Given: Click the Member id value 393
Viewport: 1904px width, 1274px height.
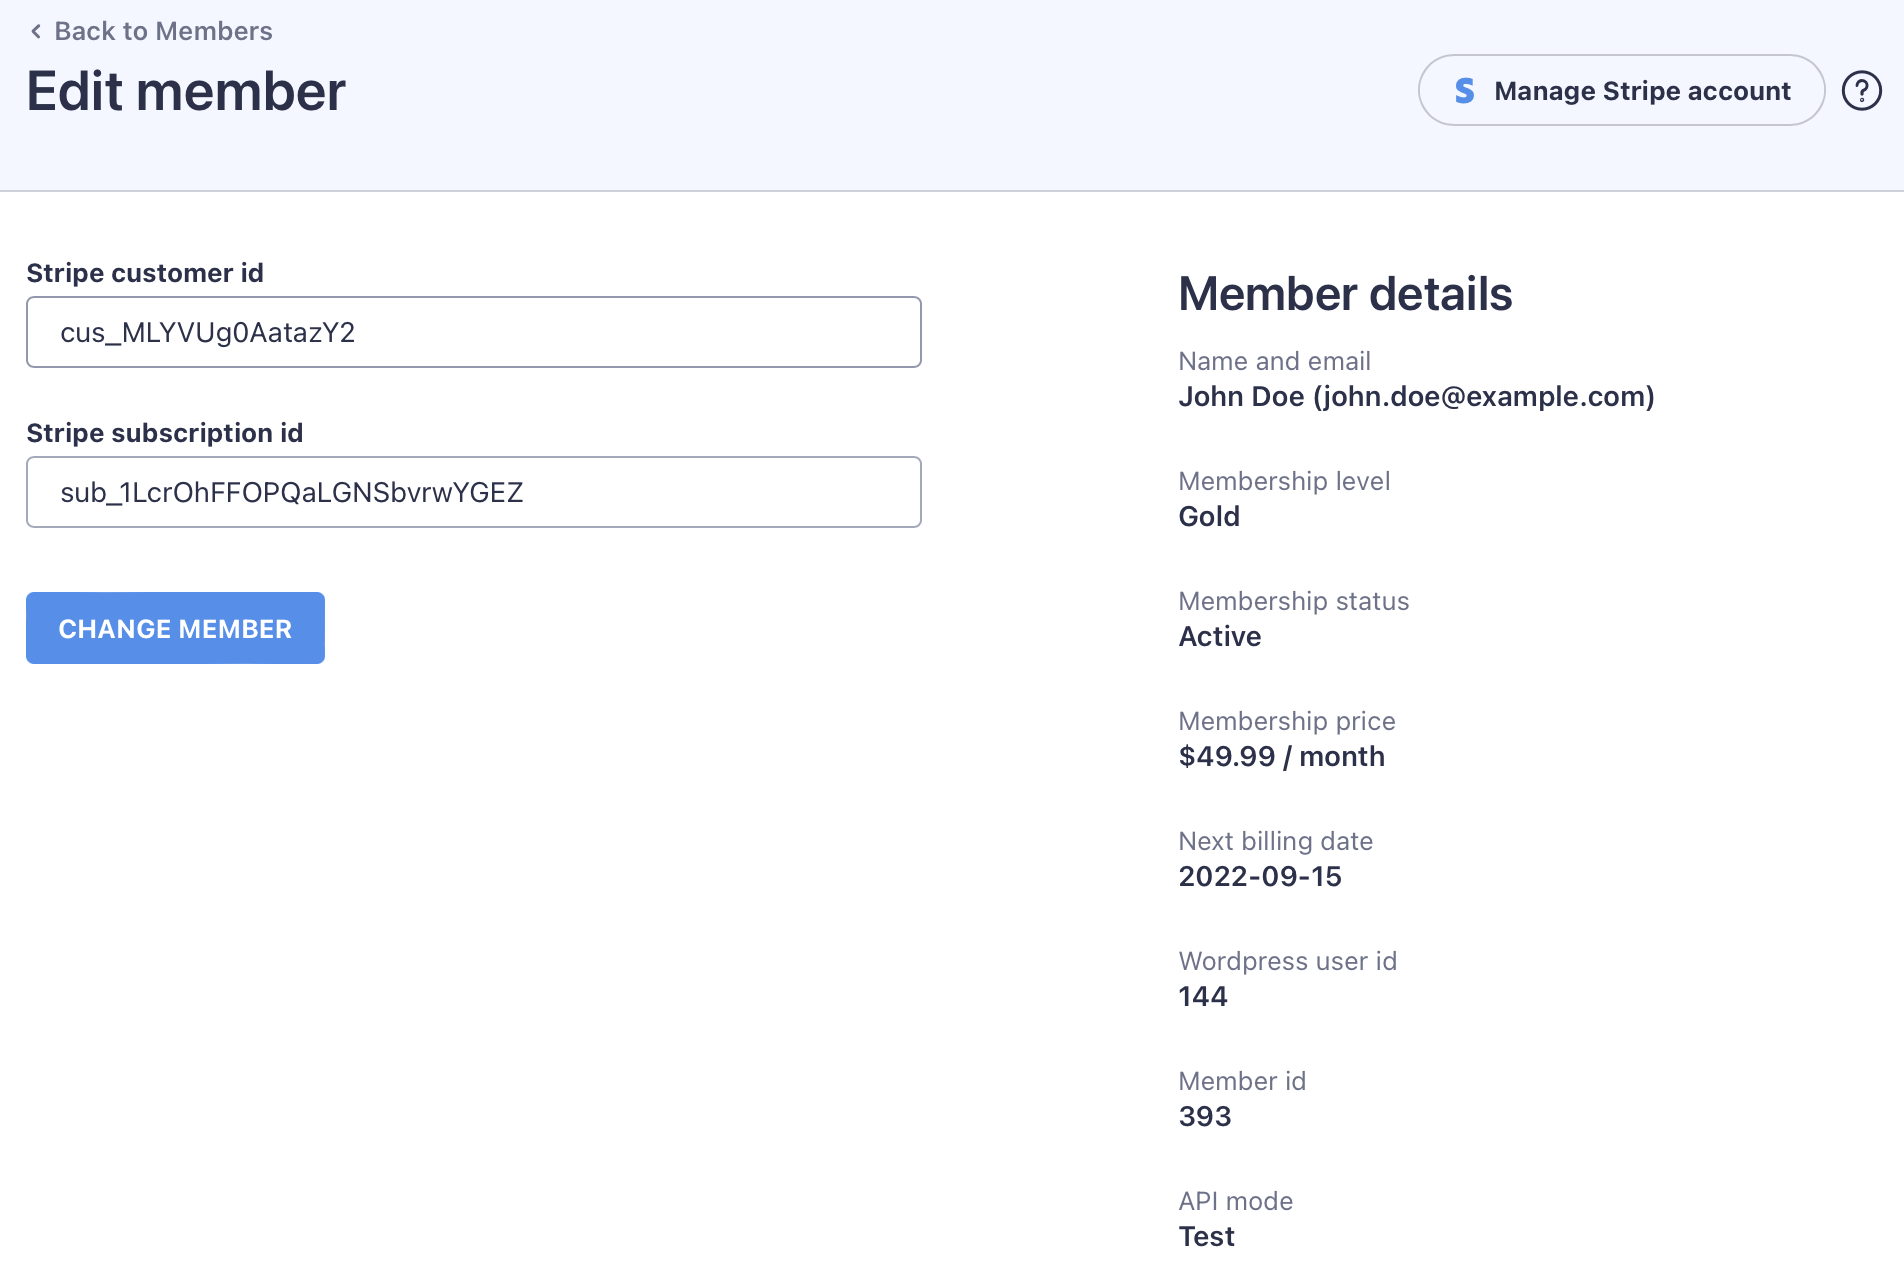Looking at the screenshot, I should coord(1205,1117).
